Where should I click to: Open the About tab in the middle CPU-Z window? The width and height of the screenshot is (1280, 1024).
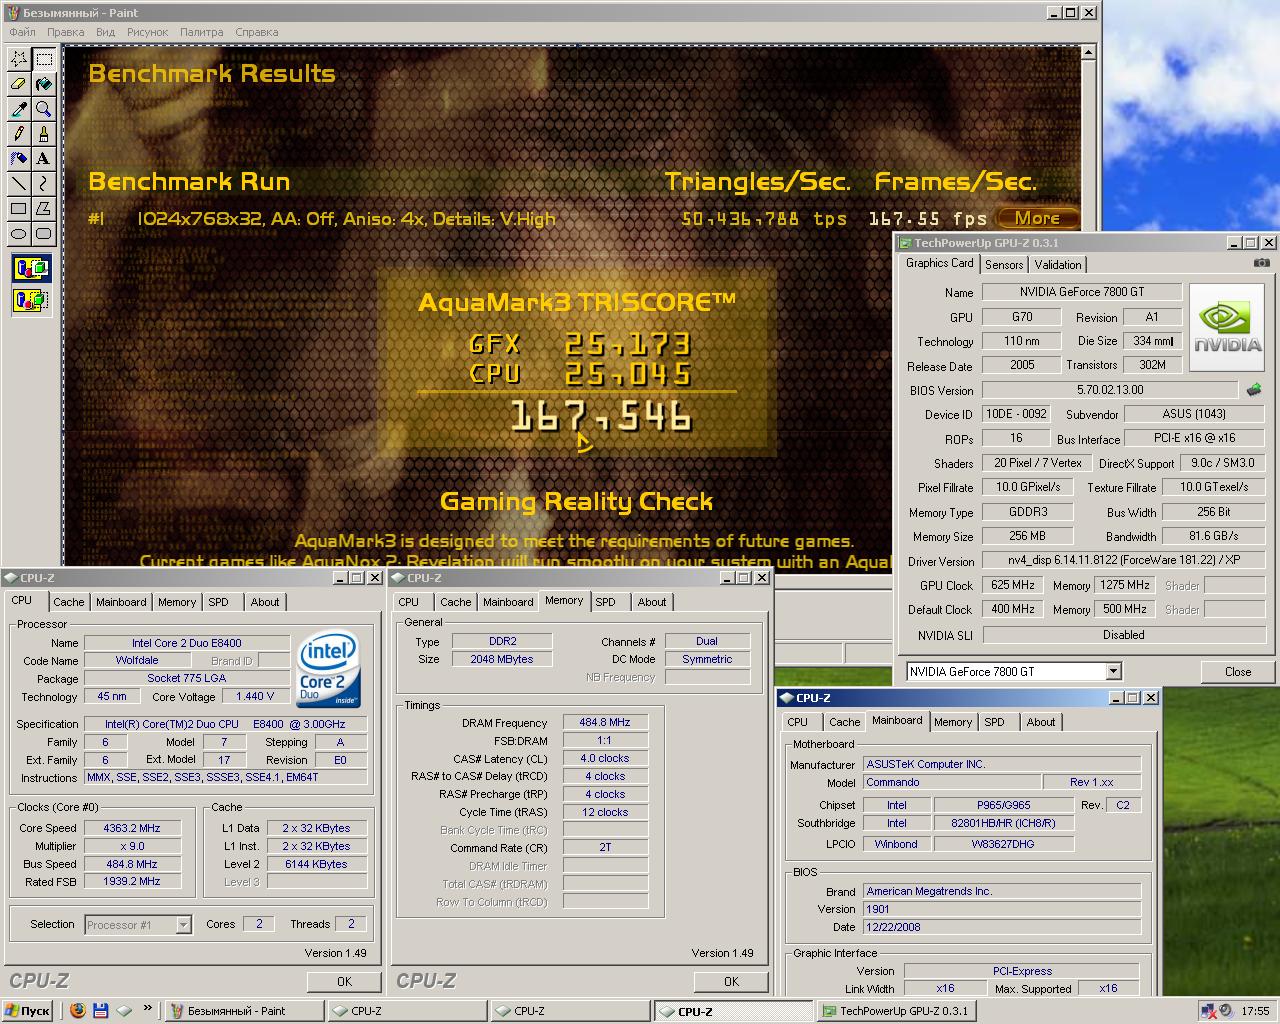(652, 602)
